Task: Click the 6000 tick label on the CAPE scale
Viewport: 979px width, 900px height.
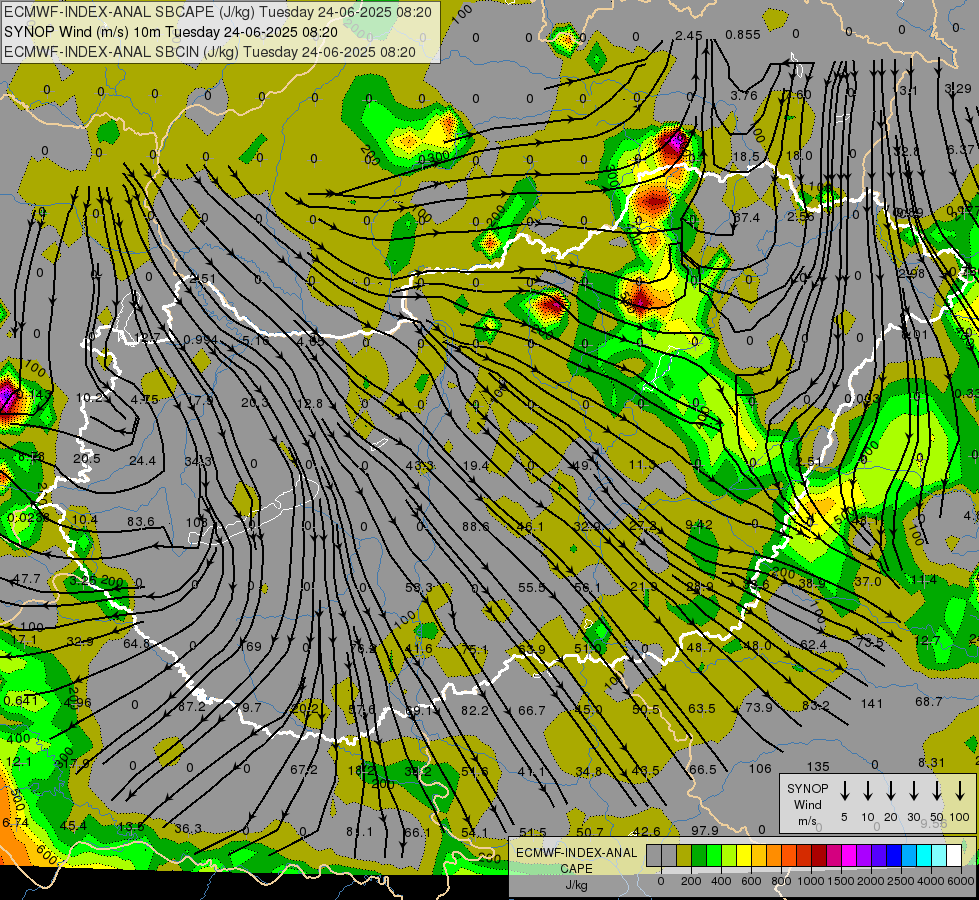Action: tap(961, 881)
